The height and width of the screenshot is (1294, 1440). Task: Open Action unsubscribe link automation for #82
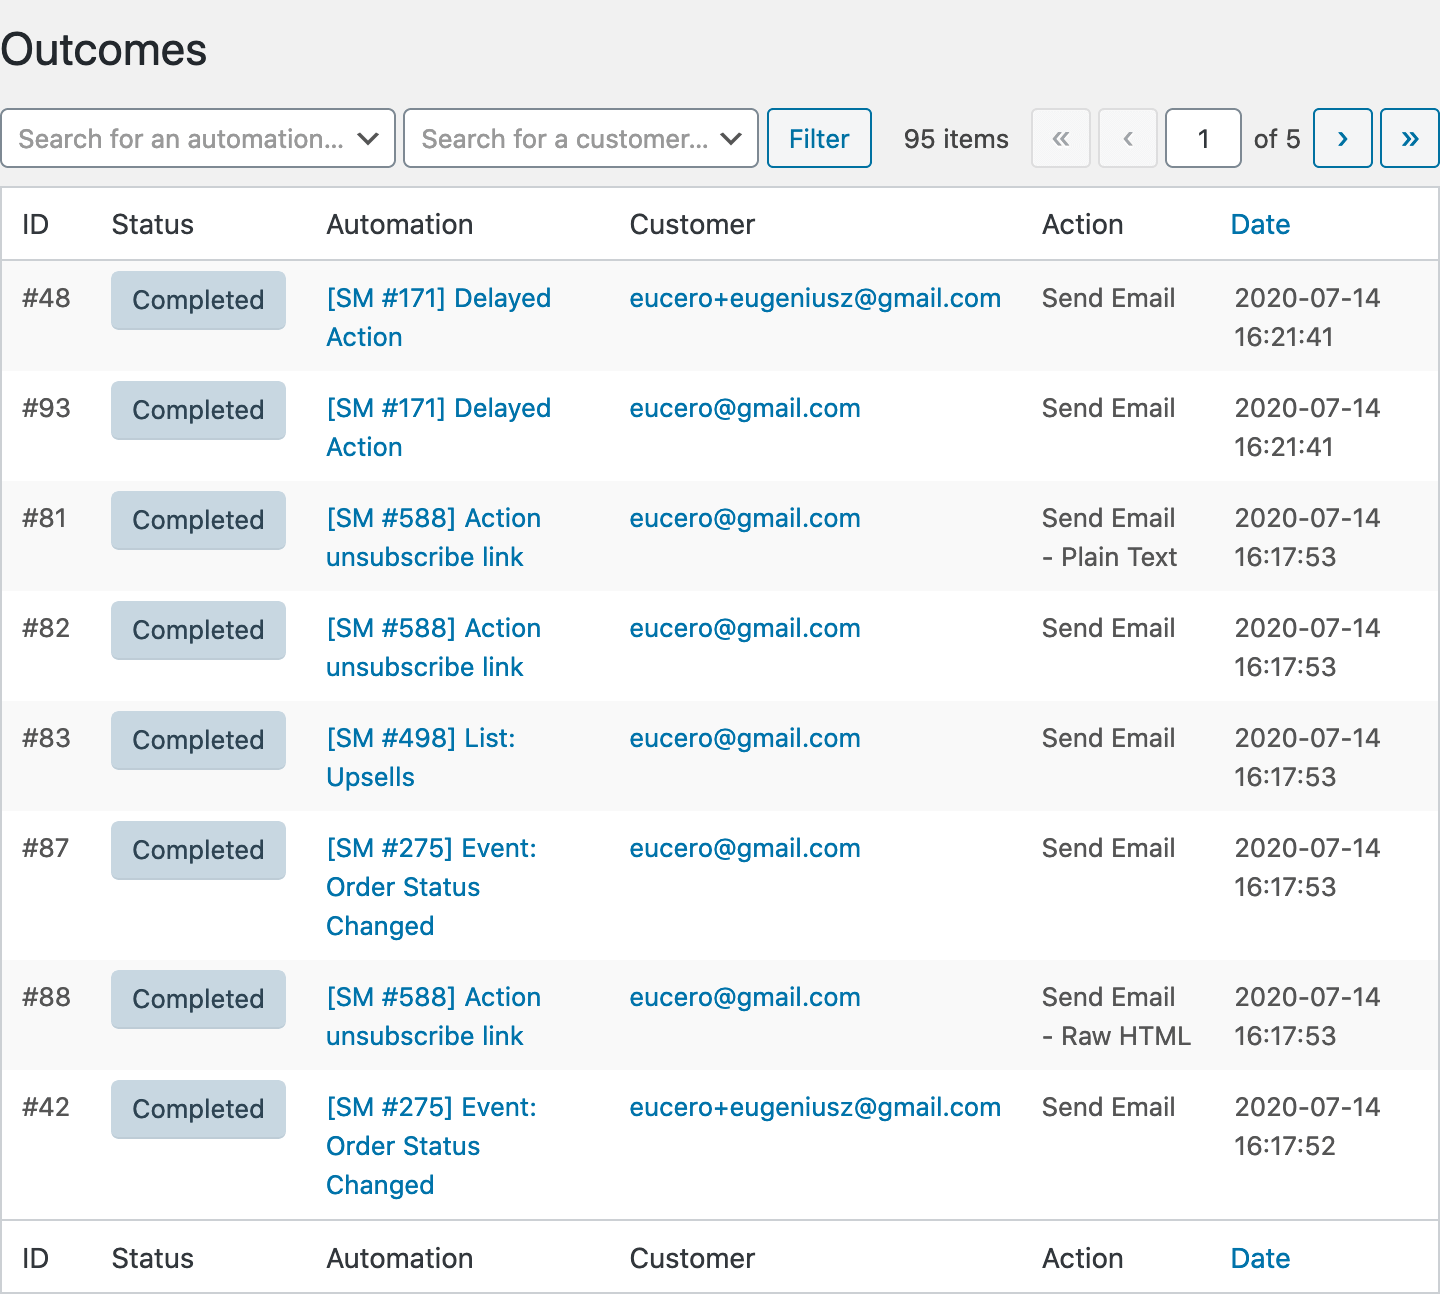pos(433,647)
